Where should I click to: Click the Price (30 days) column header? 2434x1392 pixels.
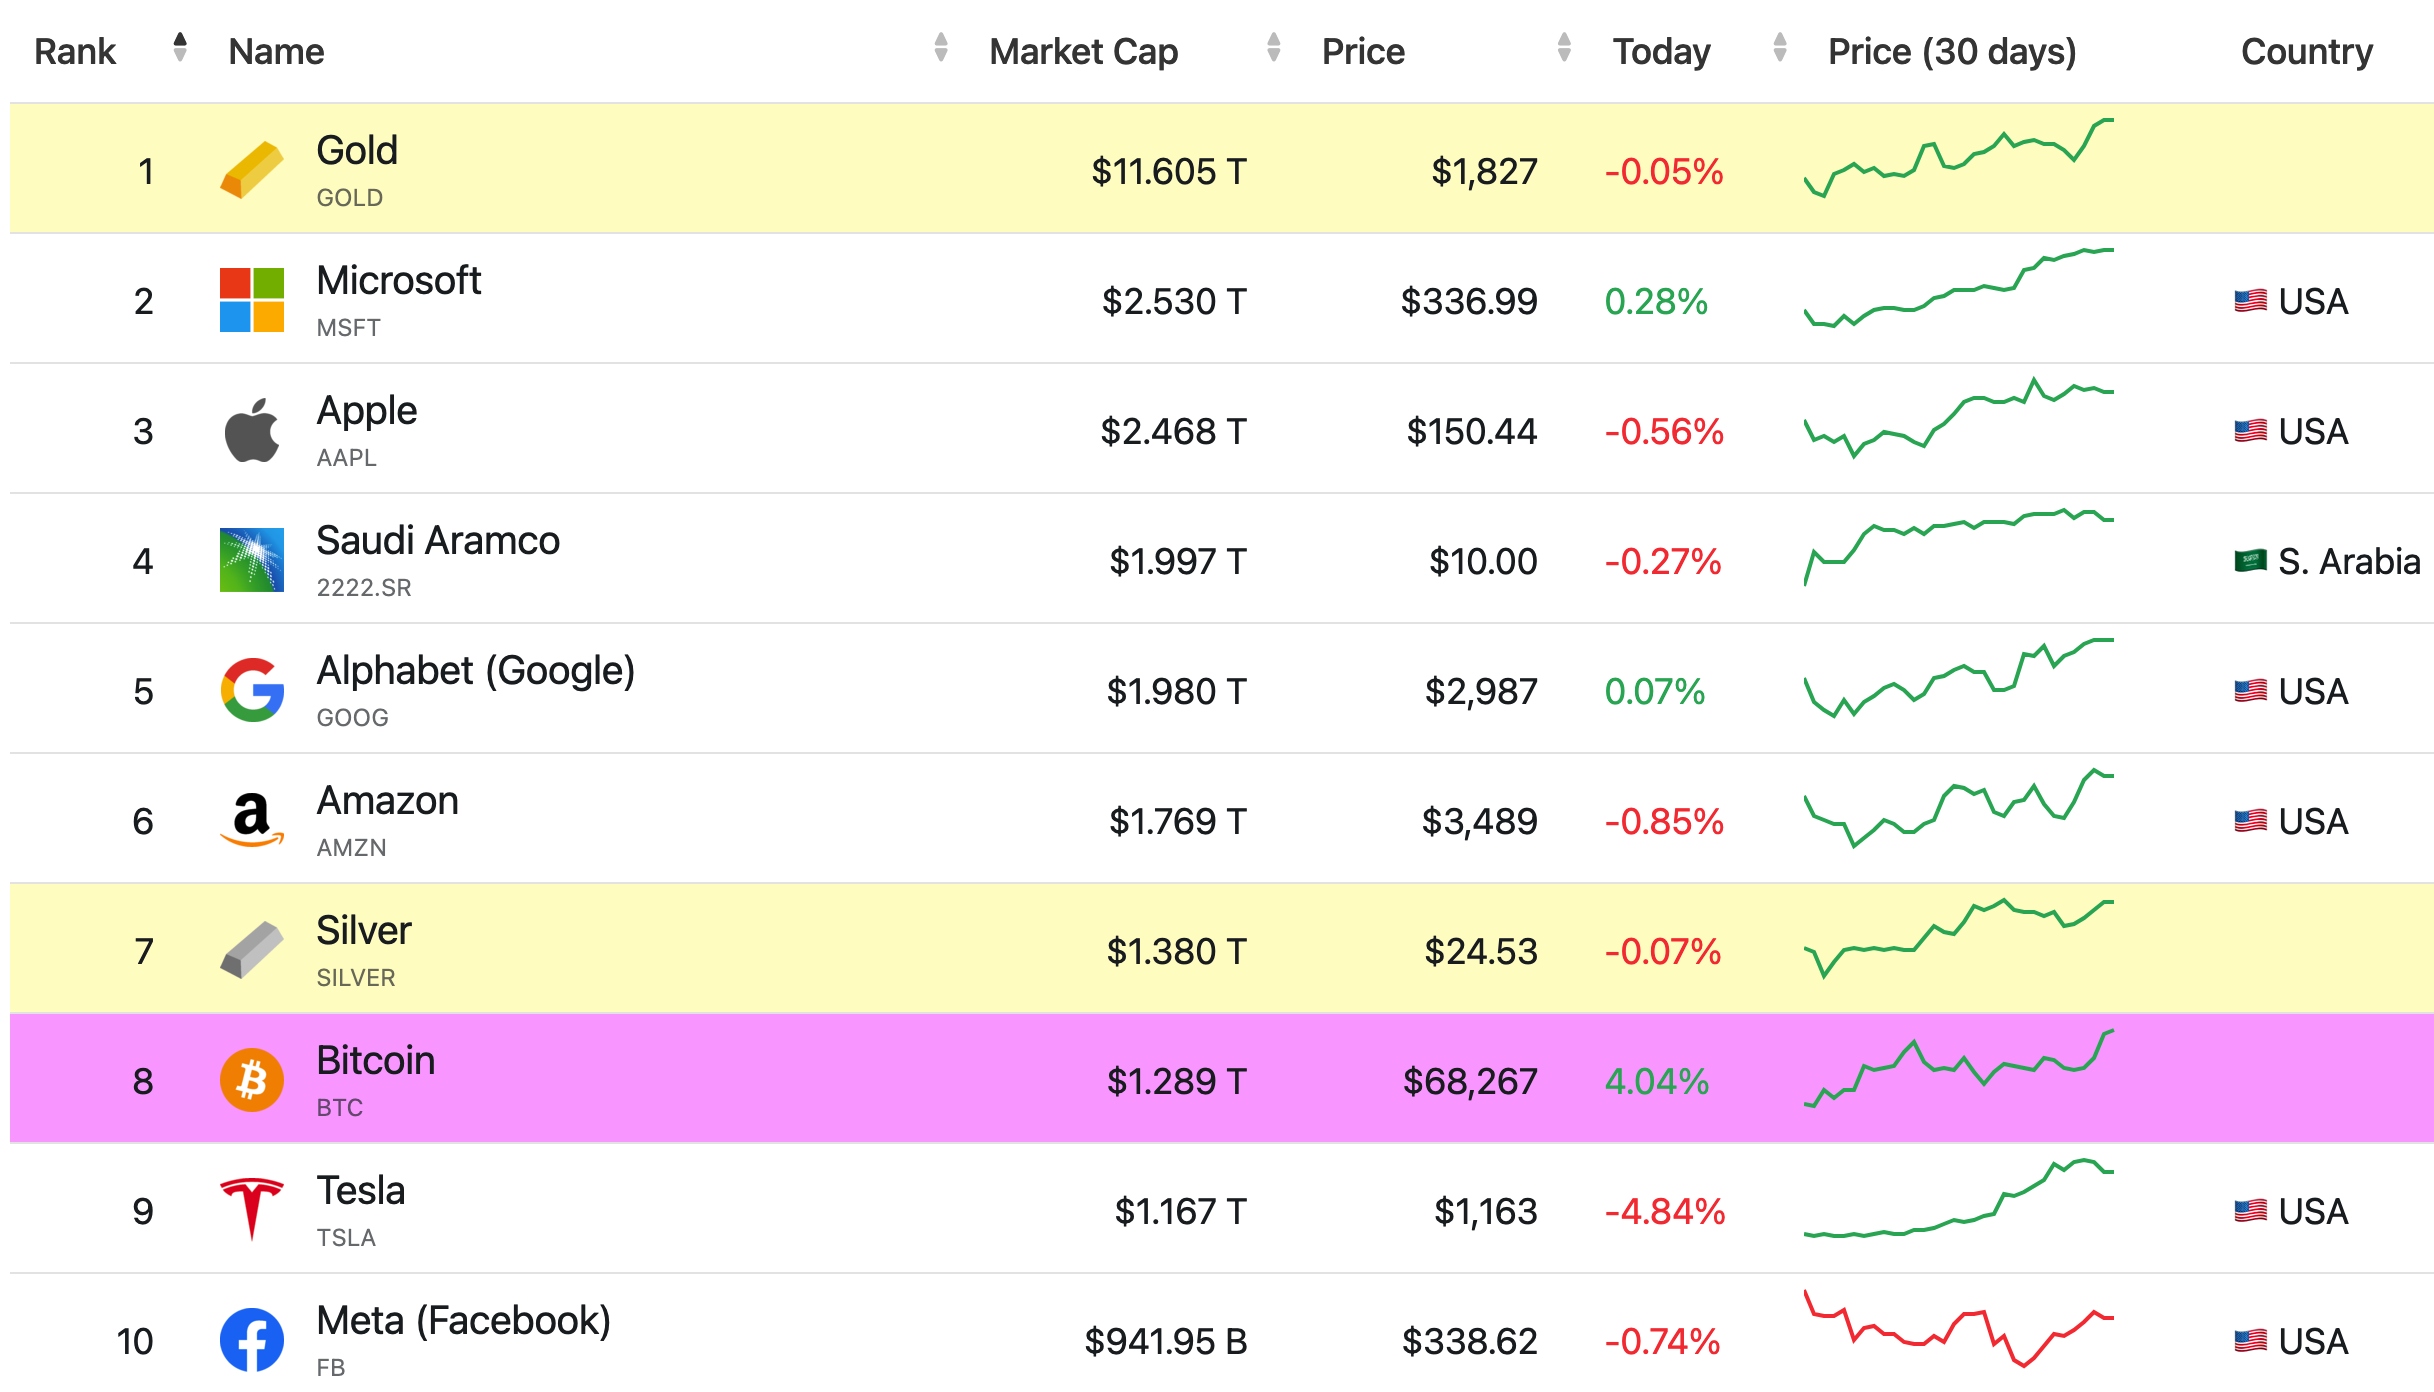pyautogui.click(x=1951, y=51)
